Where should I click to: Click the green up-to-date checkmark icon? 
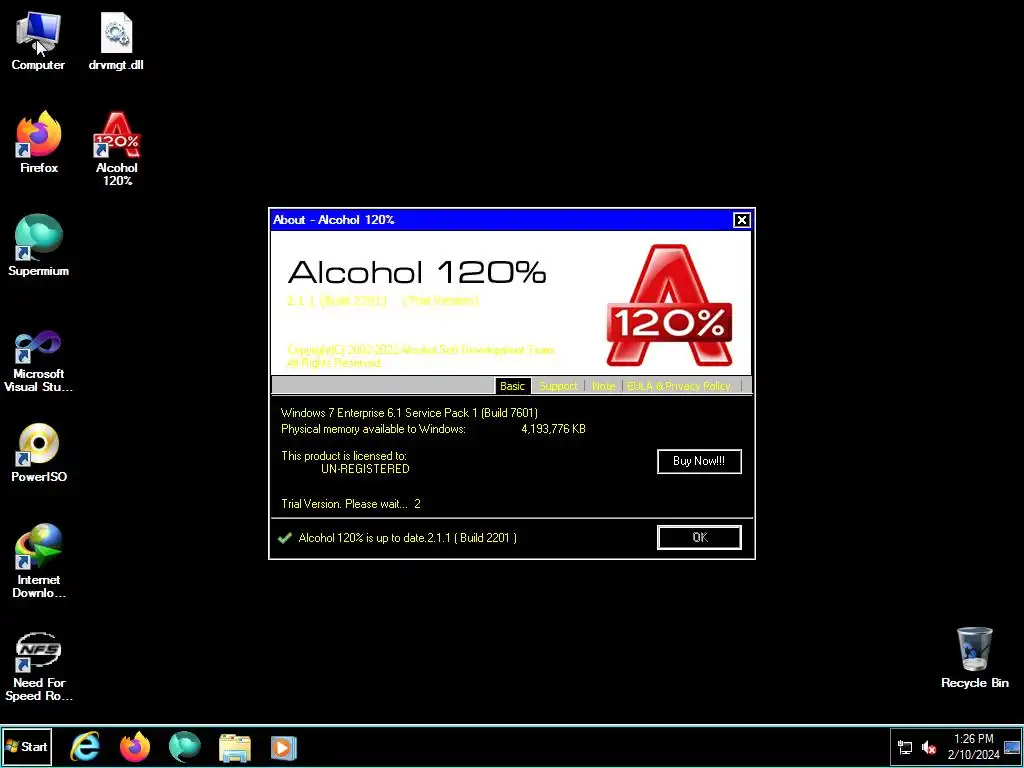click(285, 538)
